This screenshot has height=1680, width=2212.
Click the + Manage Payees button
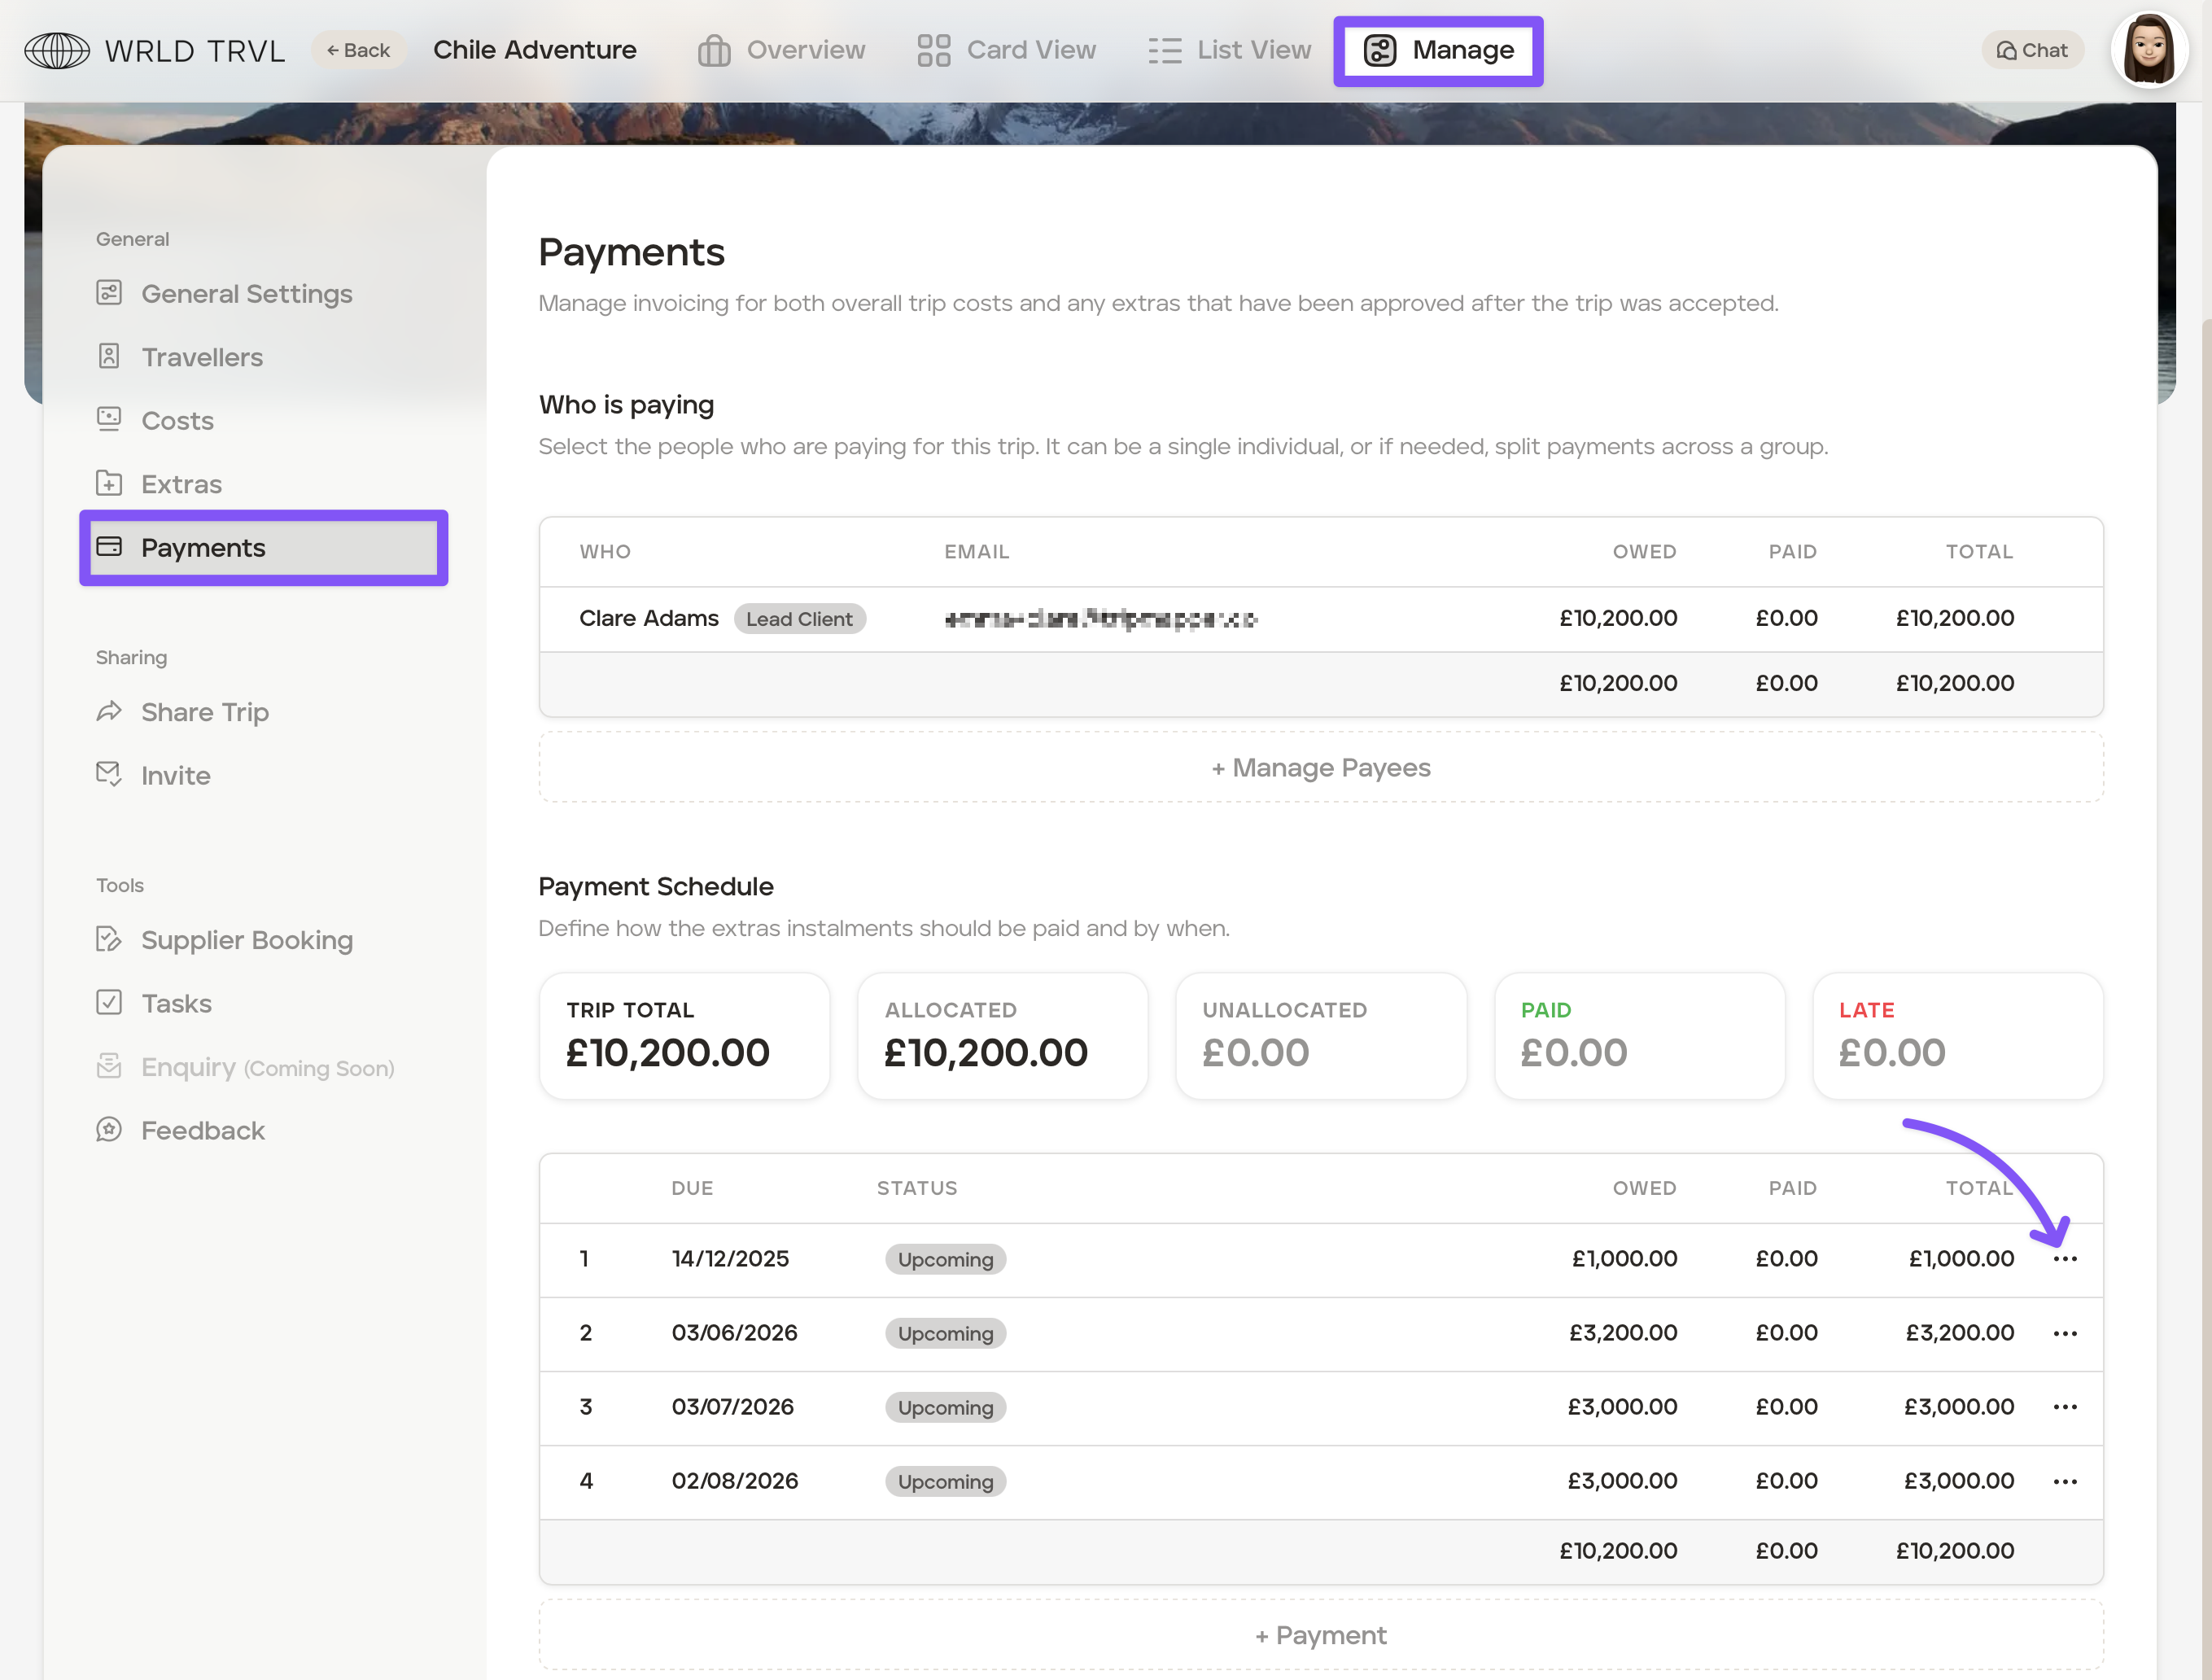(1320, 768)
